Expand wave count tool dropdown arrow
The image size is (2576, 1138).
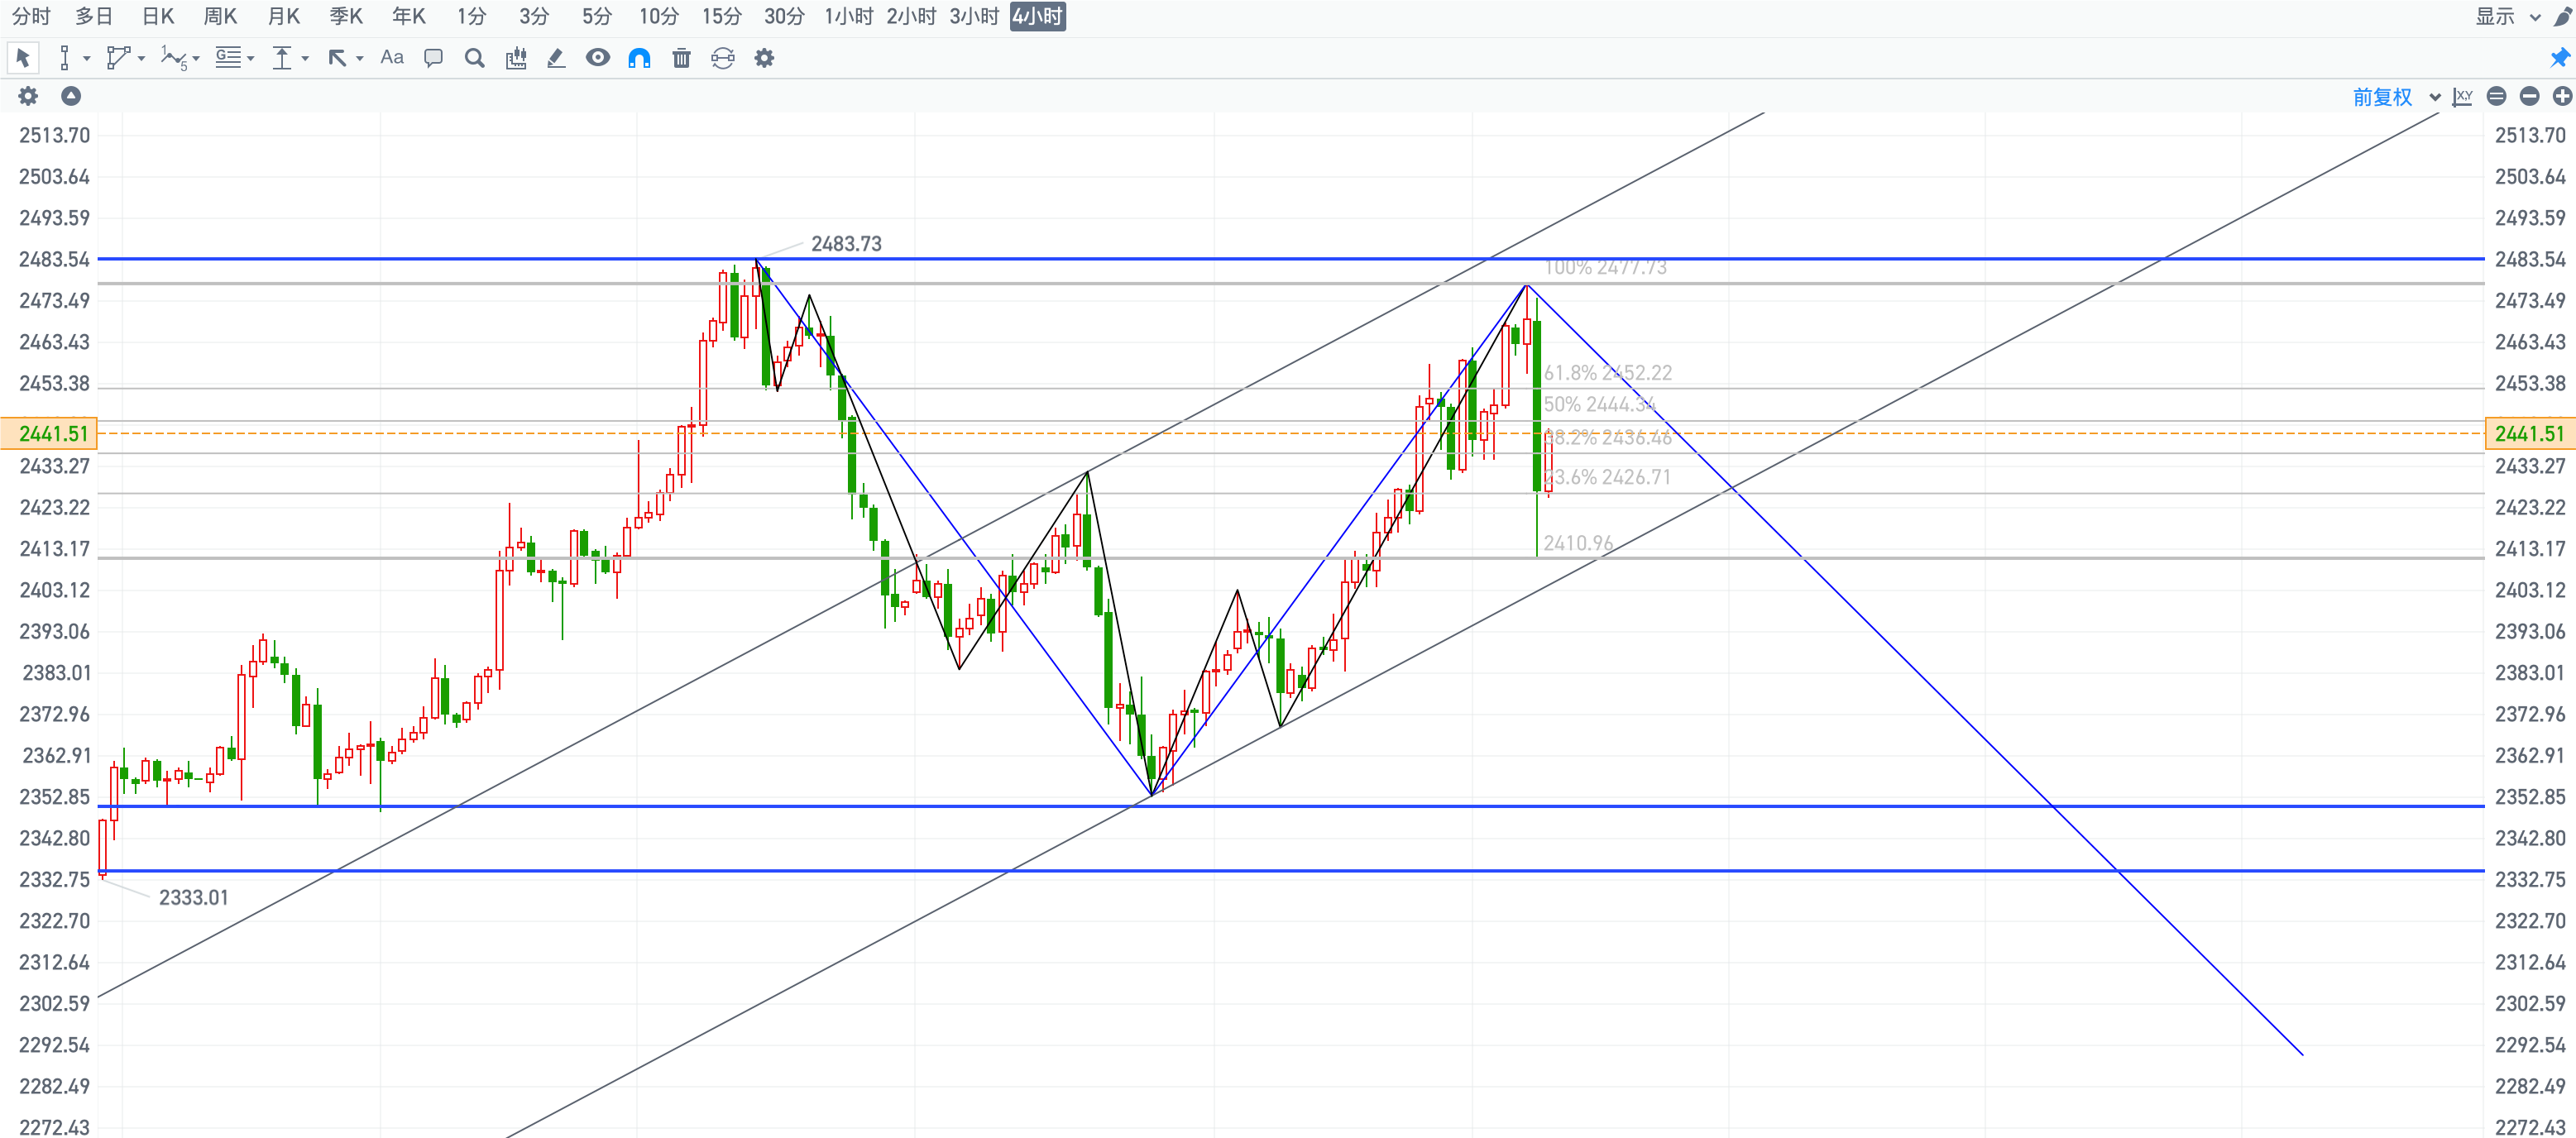click(196, 59)
